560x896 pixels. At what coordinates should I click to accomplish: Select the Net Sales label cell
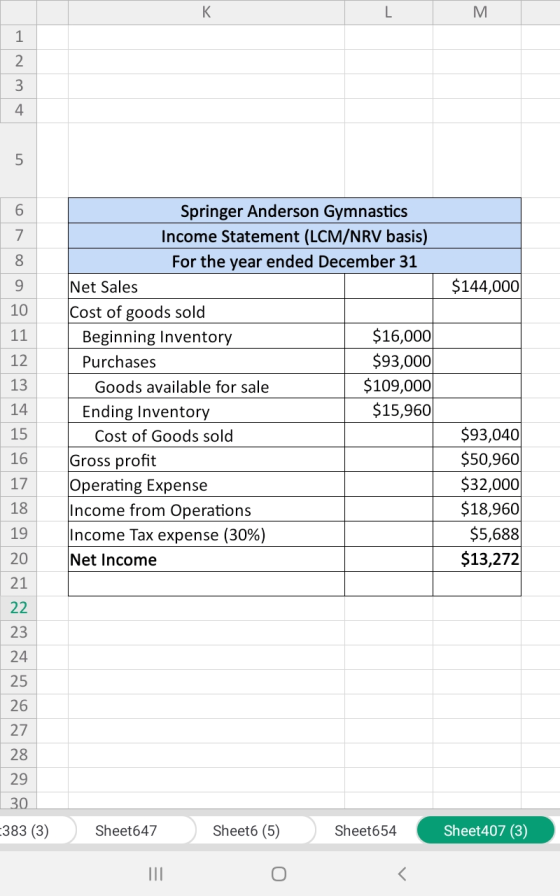tap(206, 286)
